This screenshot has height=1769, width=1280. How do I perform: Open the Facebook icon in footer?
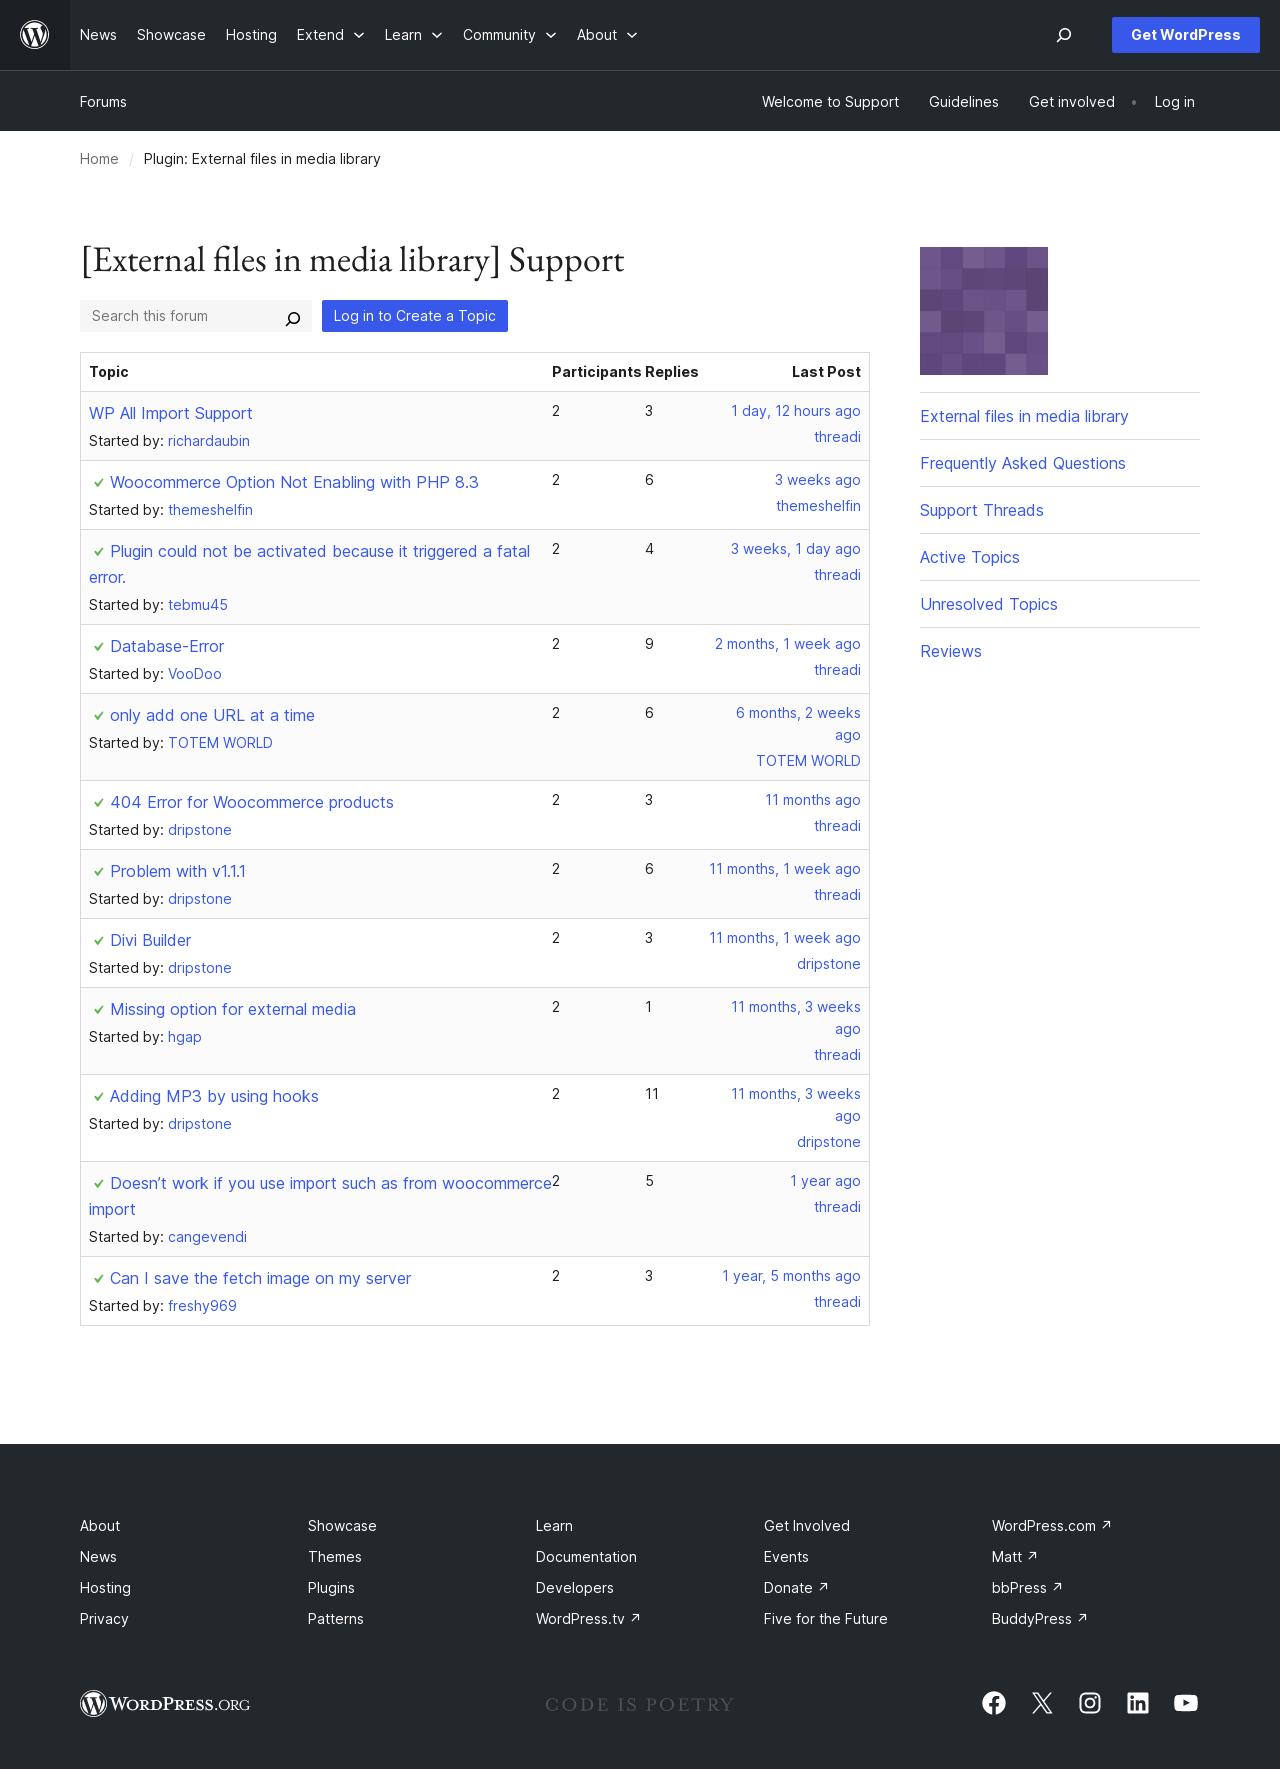(x=994, y=1703)
